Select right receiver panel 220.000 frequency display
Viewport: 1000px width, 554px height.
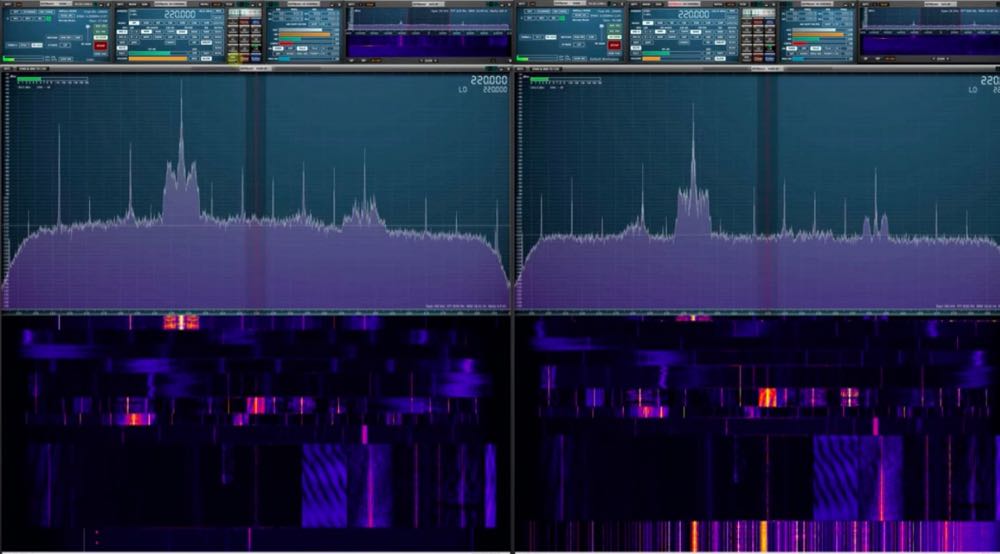(x=693, y=15)
